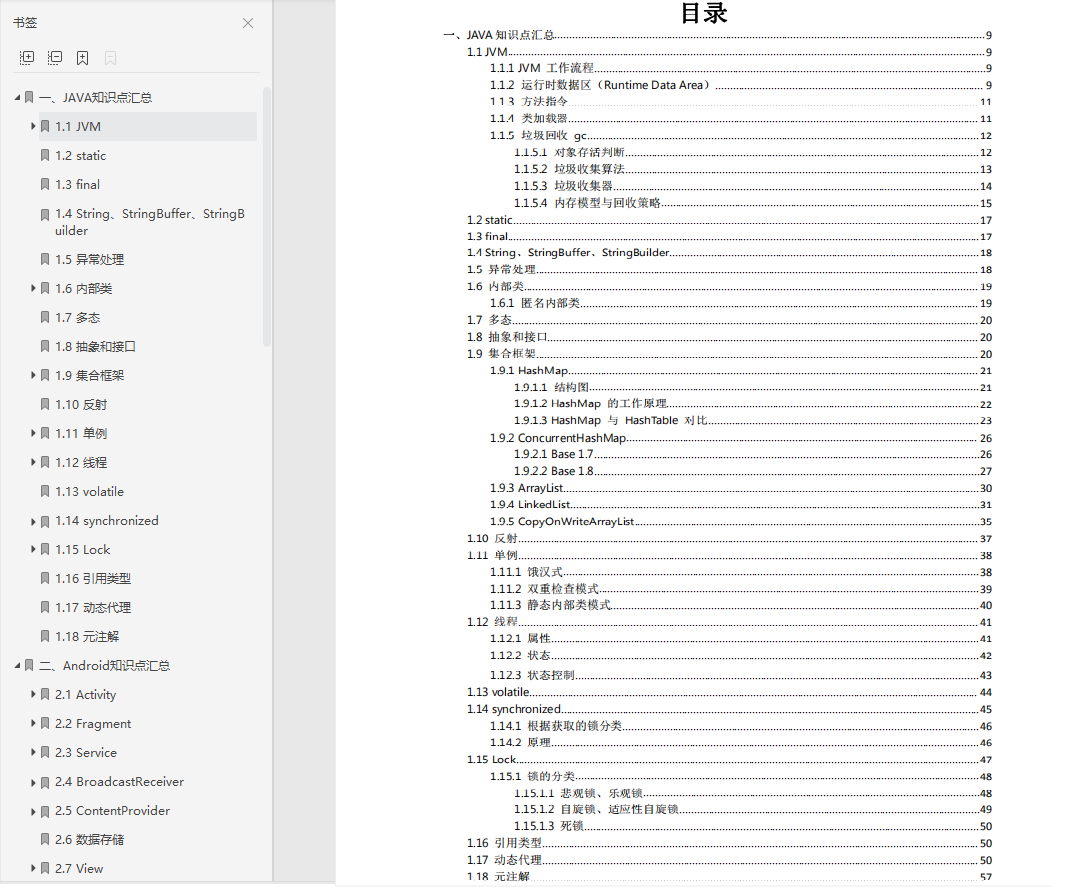The height and width of the screenshot is (889, 1083).
Task: Open the 1.2 static bookmark
Action: [80, 156]
